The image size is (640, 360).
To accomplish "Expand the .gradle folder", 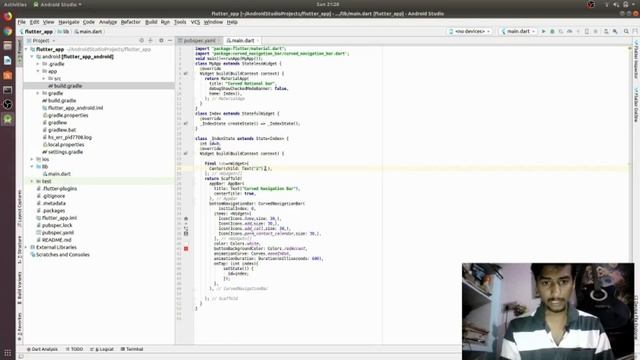I will [38, 64].
